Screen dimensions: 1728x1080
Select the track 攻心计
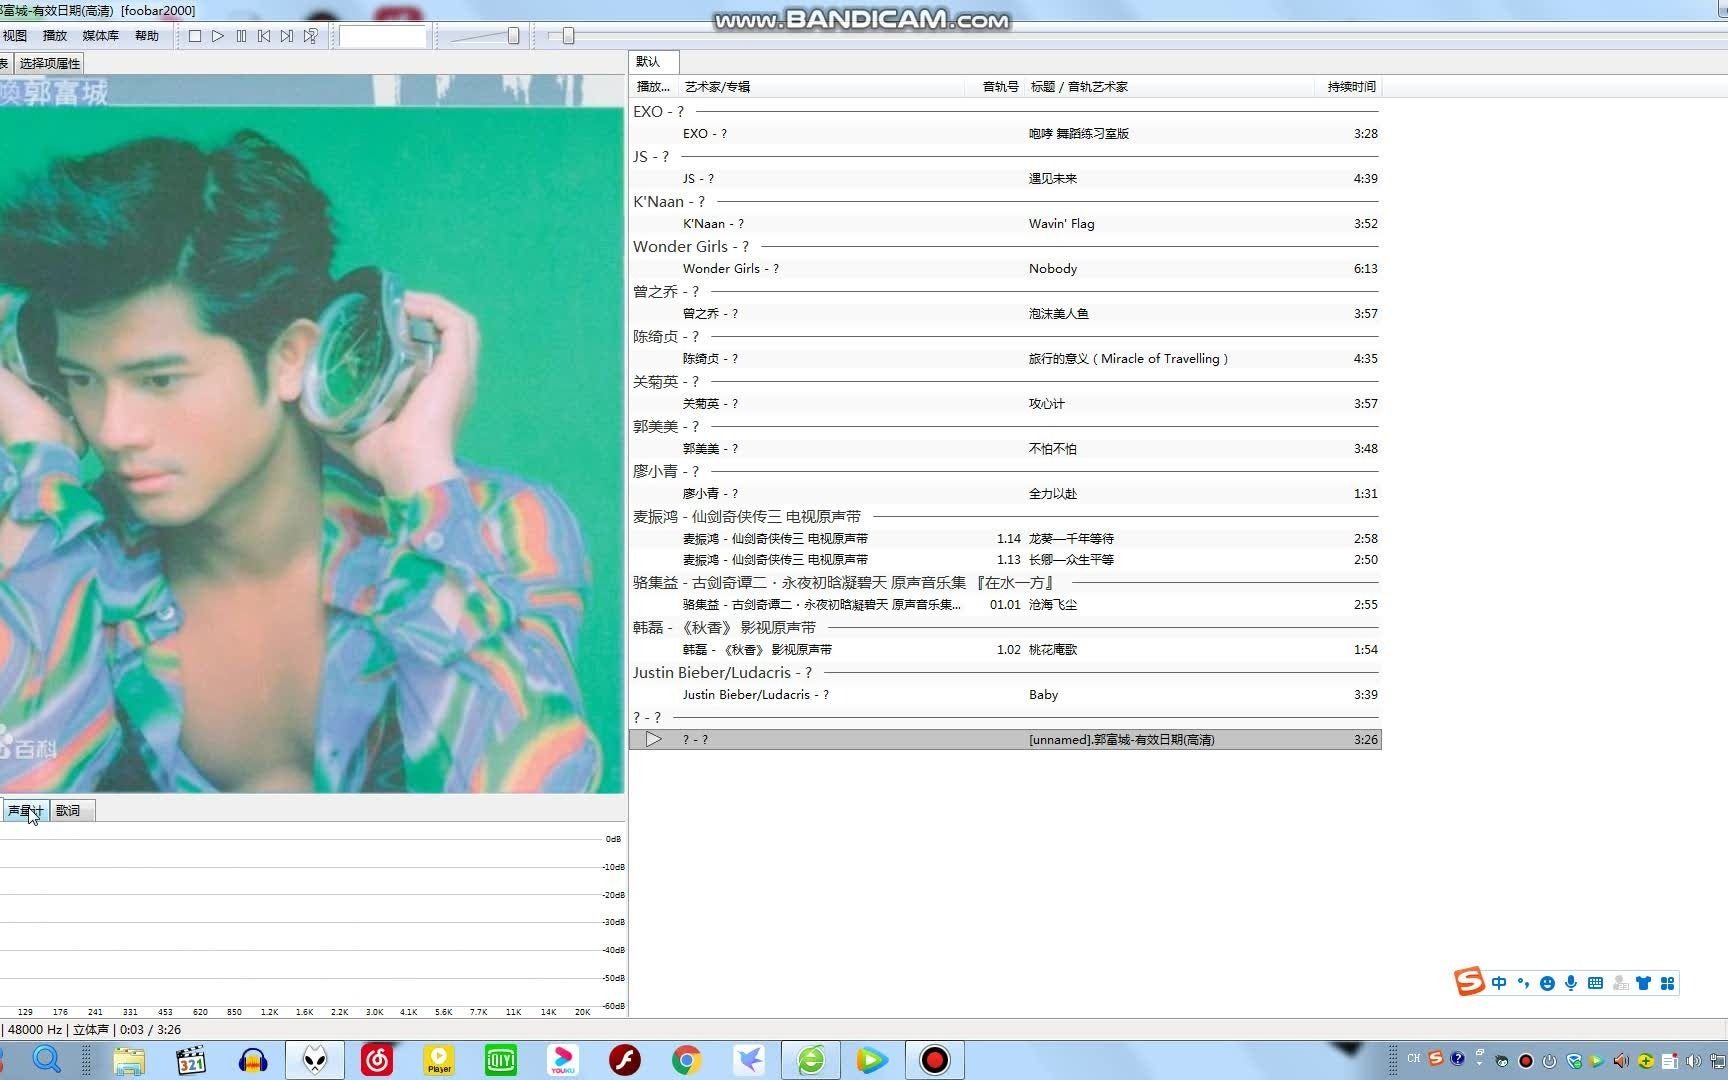coord(1005,404)
